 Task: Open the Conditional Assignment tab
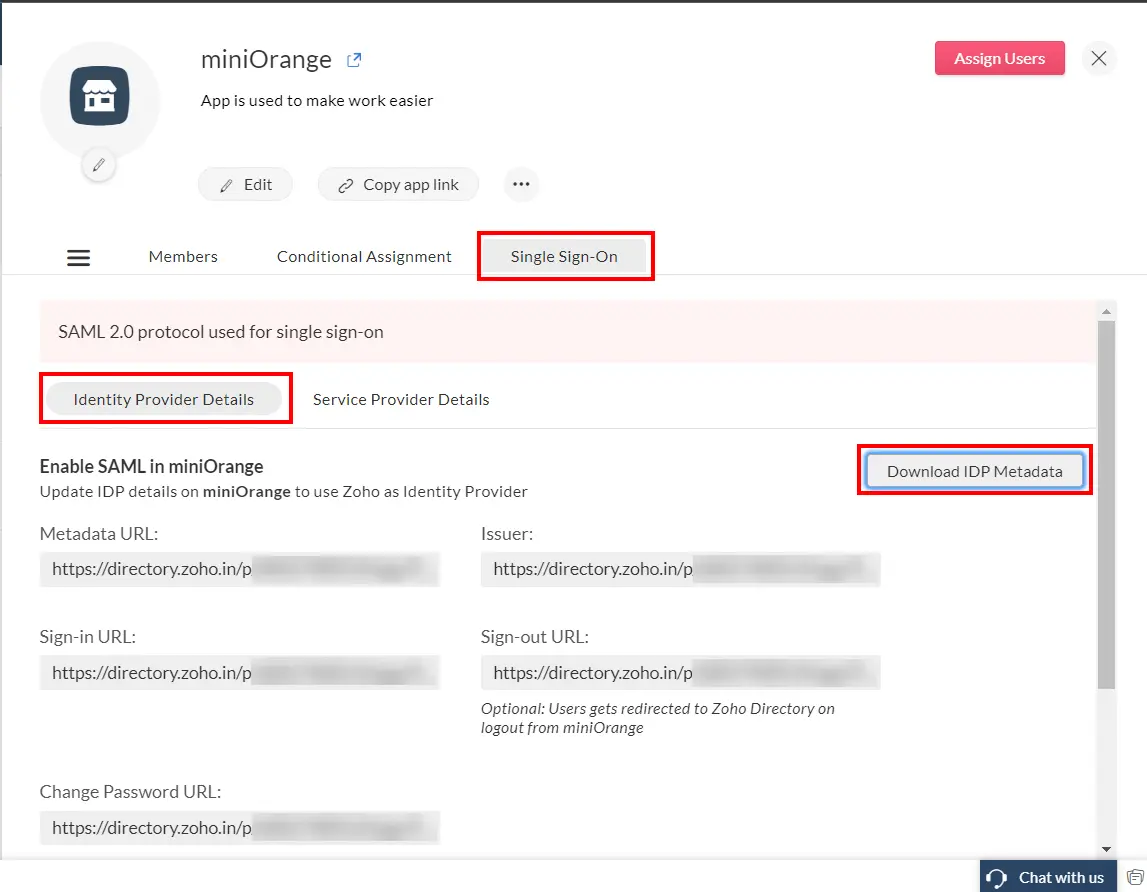tap(364, 257)
